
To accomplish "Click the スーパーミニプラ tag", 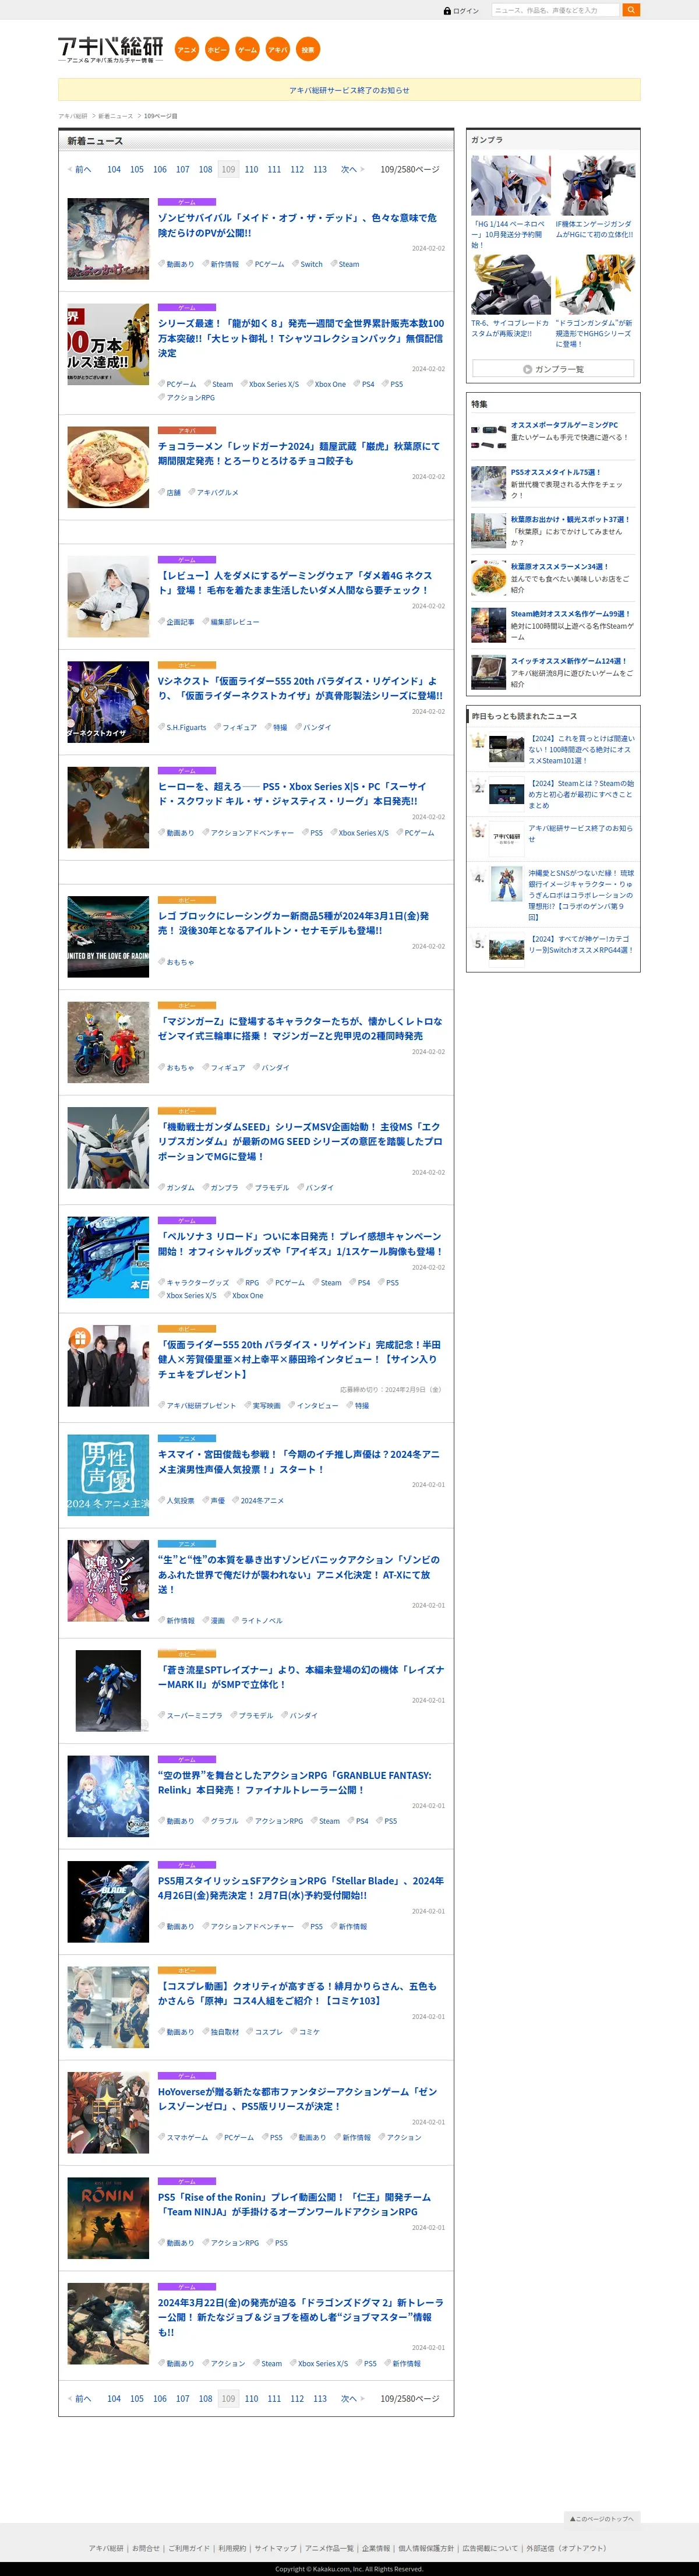I will [194, 1716].
